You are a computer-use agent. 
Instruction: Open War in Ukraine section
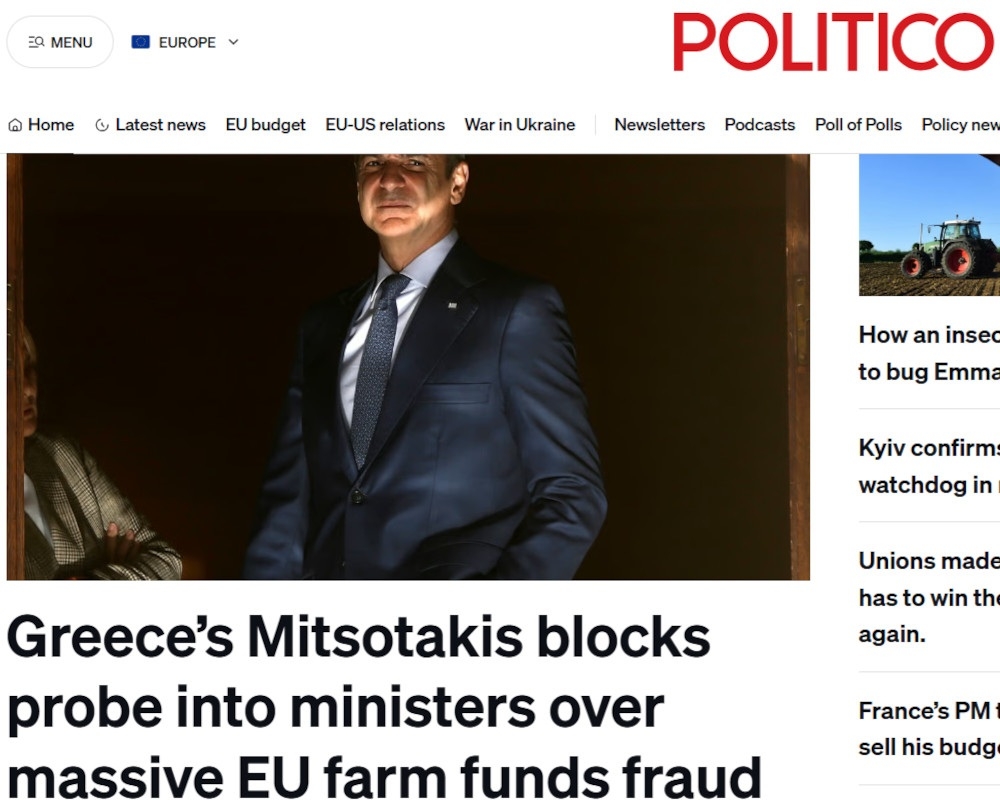pyautogui.click(x=520, y=125)
